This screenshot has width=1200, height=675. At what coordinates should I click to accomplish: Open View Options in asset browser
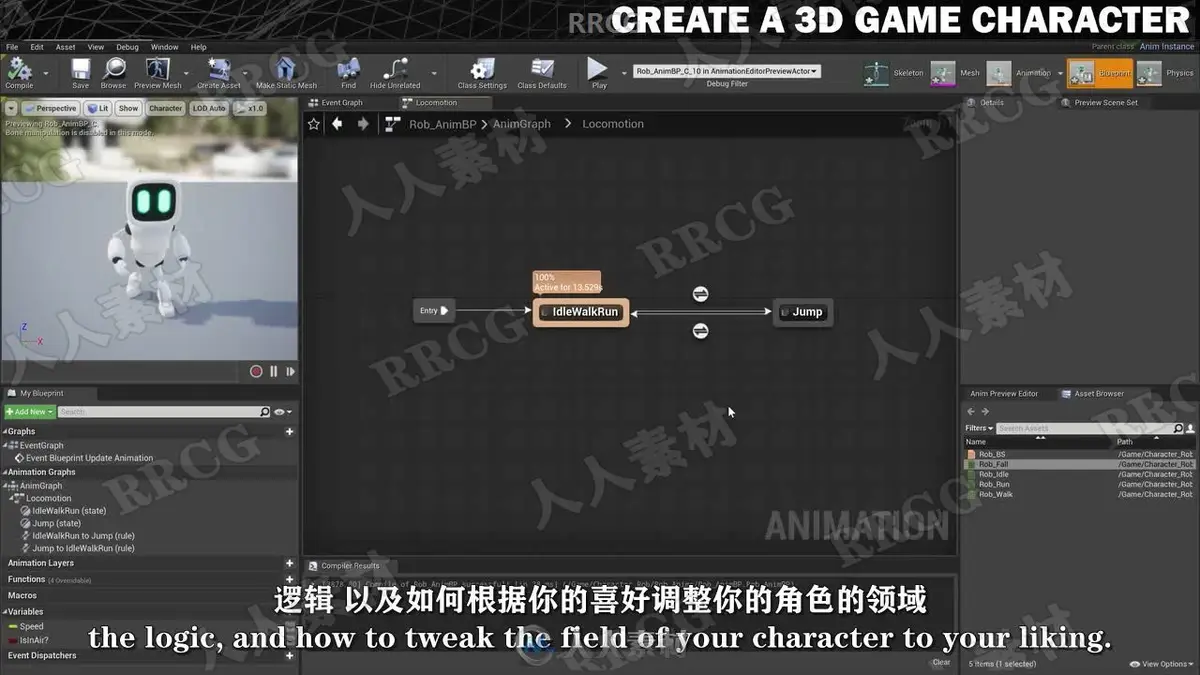(1160, 664)
